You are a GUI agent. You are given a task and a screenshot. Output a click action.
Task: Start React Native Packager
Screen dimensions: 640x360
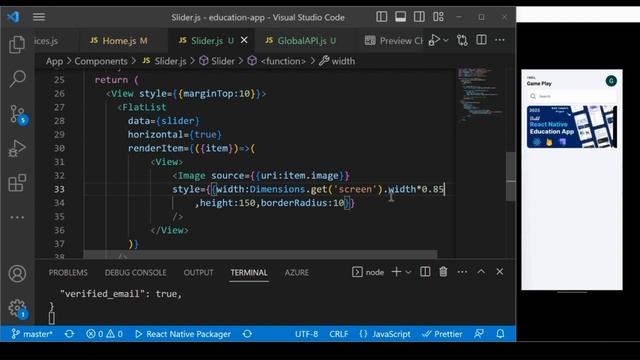click(x=182, y=334)
